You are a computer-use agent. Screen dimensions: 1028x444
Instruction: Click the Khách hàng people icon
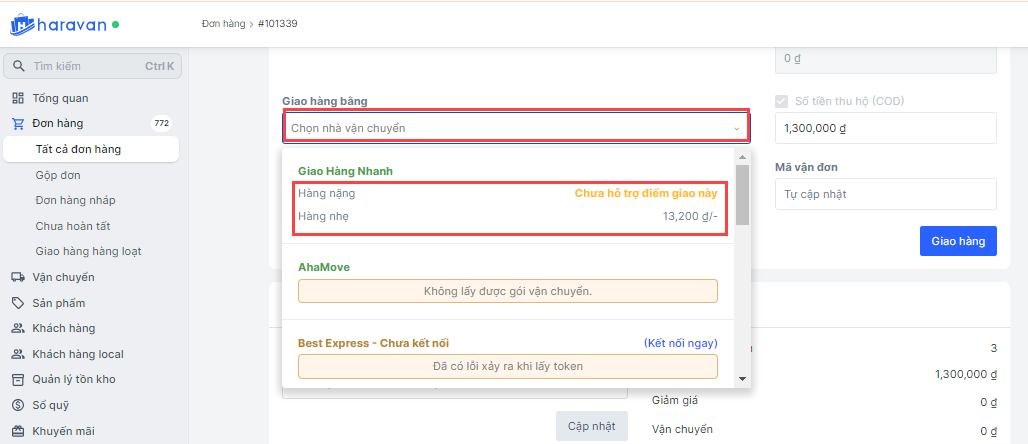[18, 328]
